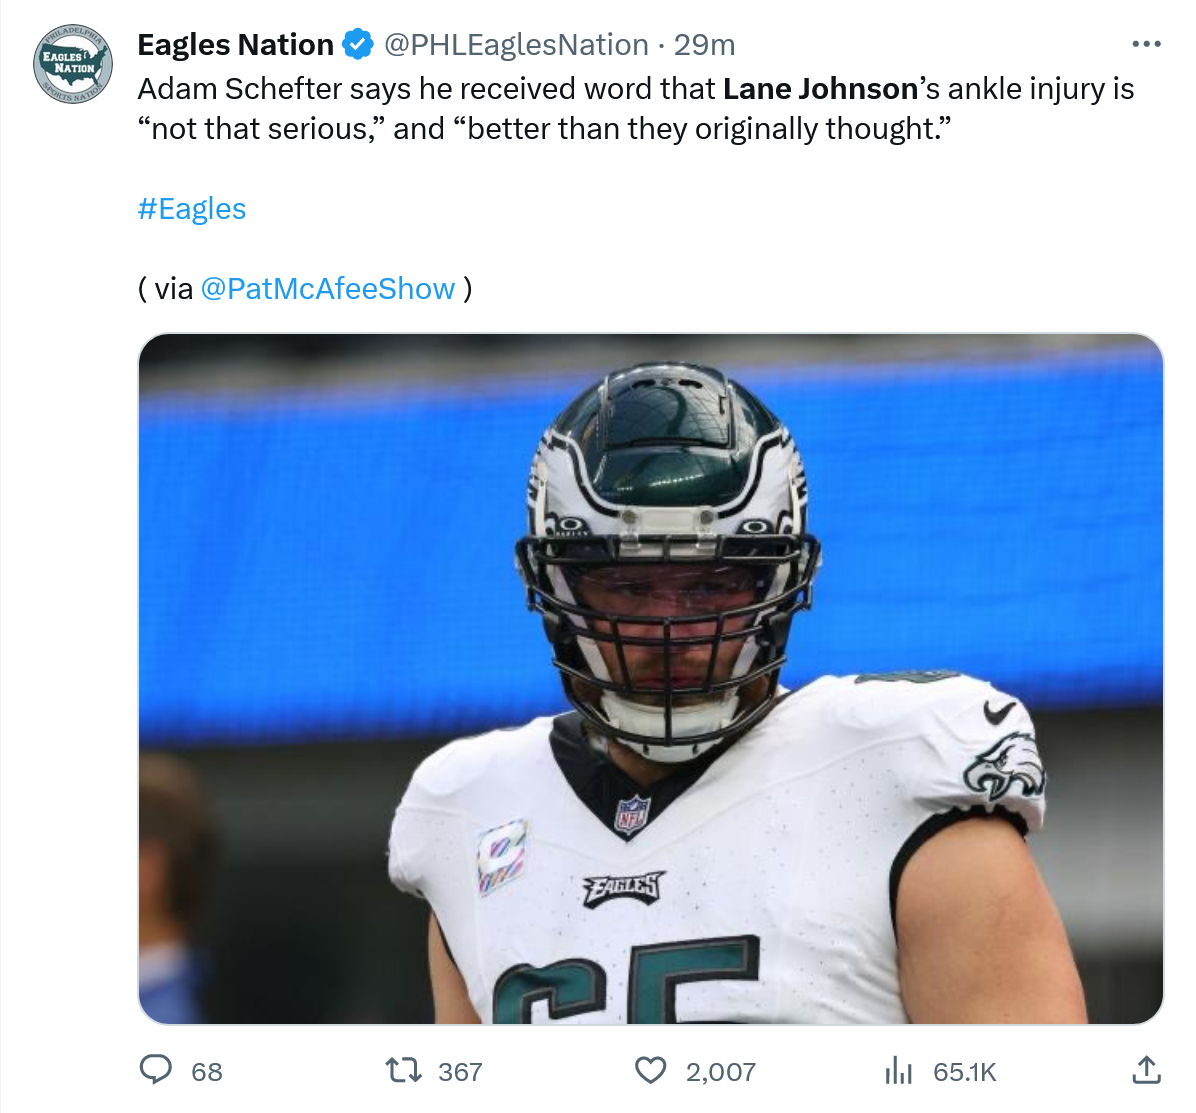Click the 2,007 likes count

[720, 1072]
